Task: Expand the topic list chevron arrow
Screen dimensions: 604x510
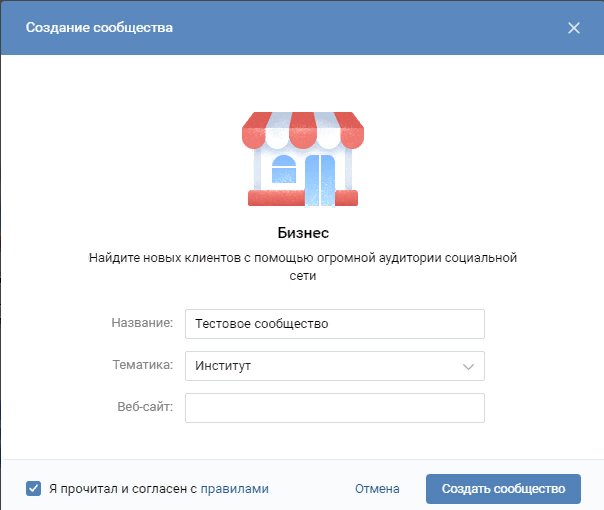Action: (468, 367)
